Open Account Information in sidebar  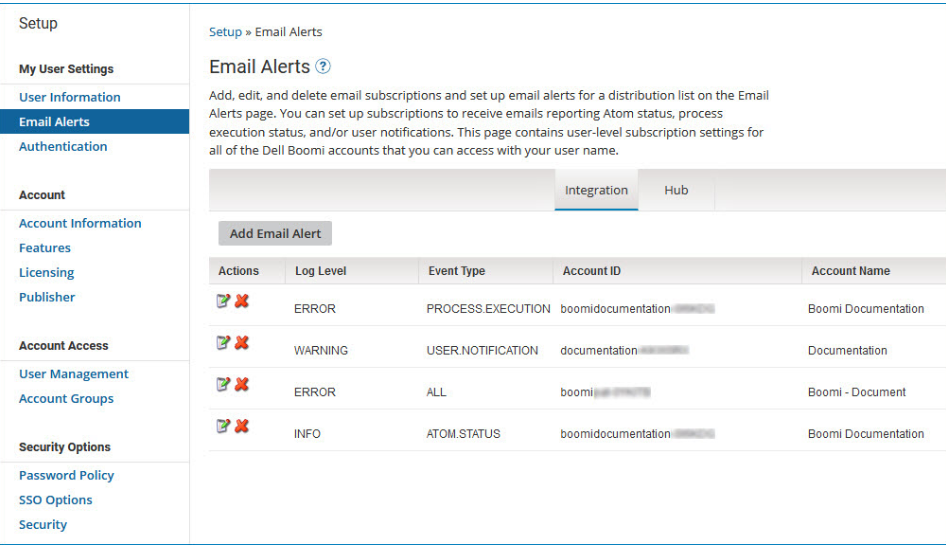click(80, 223)
